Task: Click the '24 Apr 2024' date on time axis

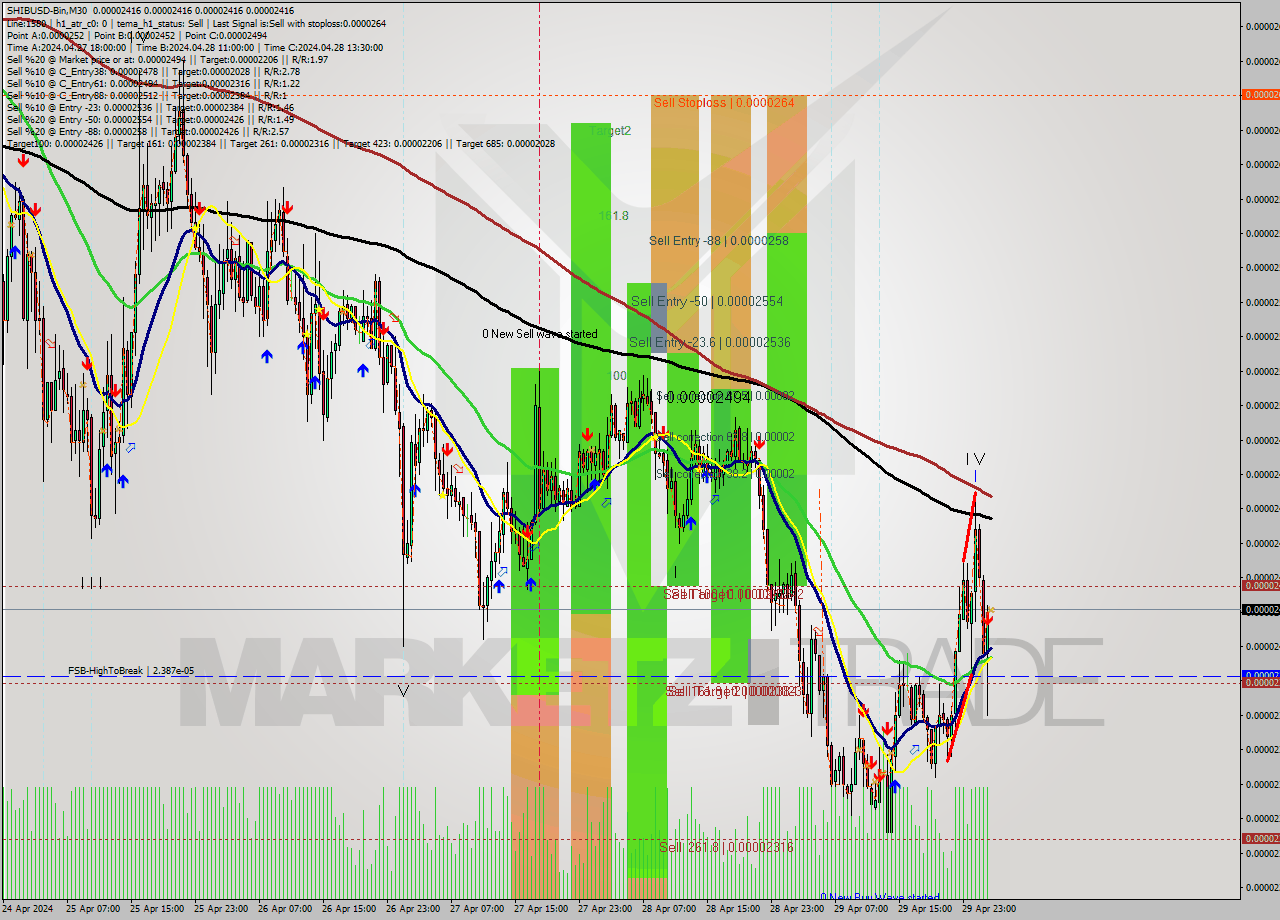Action: (x=27, y=909)
